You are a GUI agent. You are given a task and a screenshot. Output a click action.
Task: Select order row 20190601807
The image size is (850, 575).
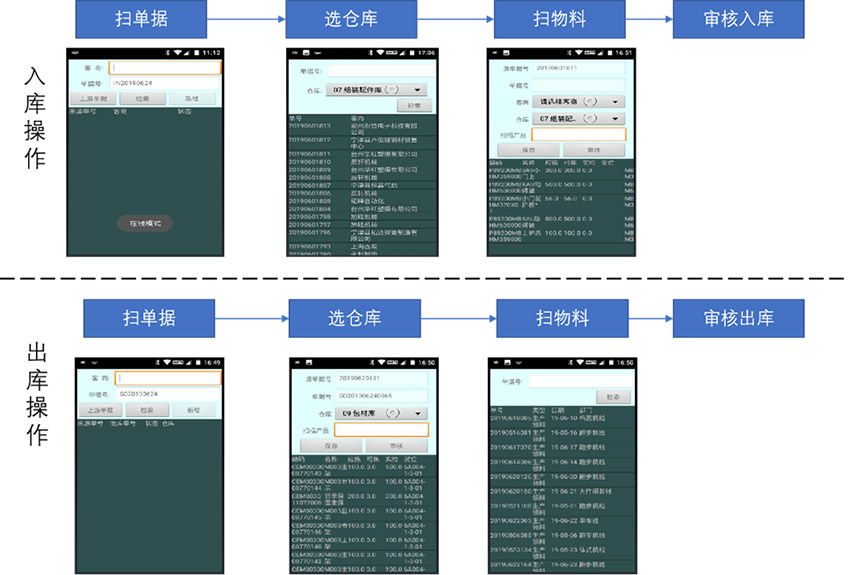[362, 185]
